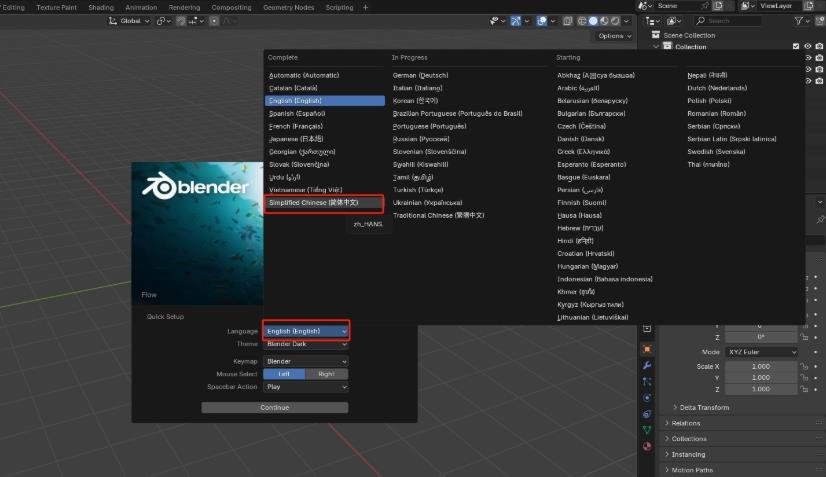Open the Language dropdown showing English

coord(306,331)
